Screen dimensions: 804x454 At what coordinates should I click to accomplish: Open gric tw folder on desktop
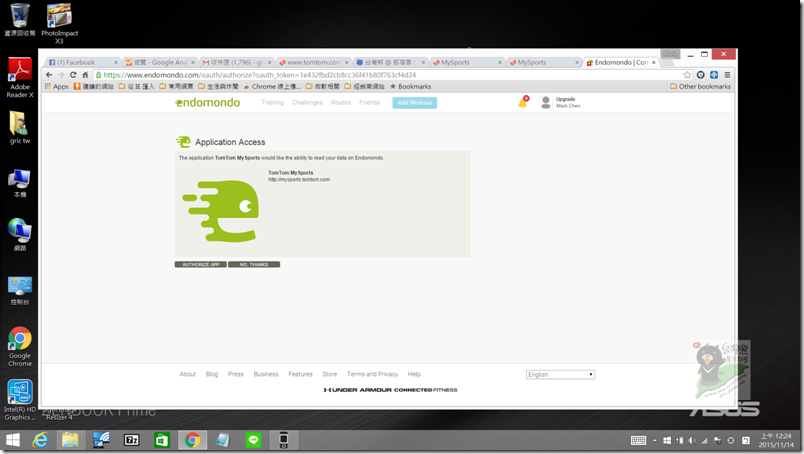point(19,127)
